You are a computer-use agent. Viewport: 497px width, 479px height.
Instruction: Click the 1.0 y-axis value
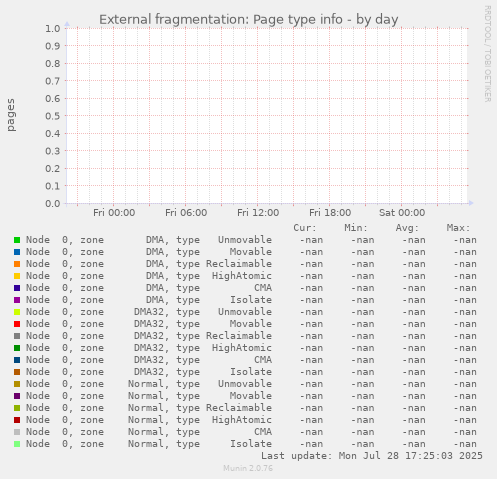53,28
